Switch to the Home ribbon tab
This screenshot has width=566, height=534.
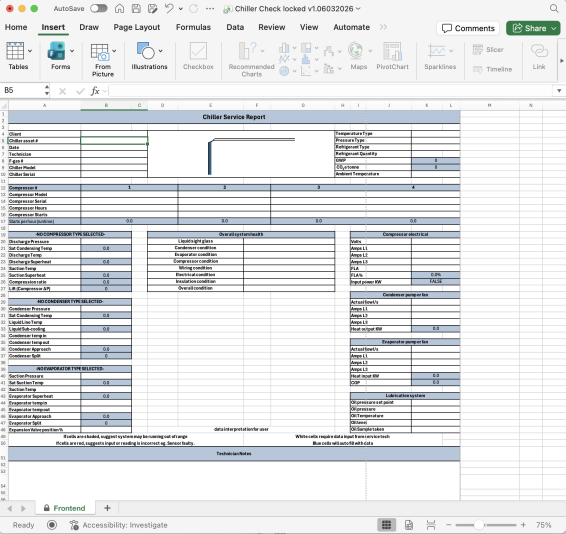16,27
